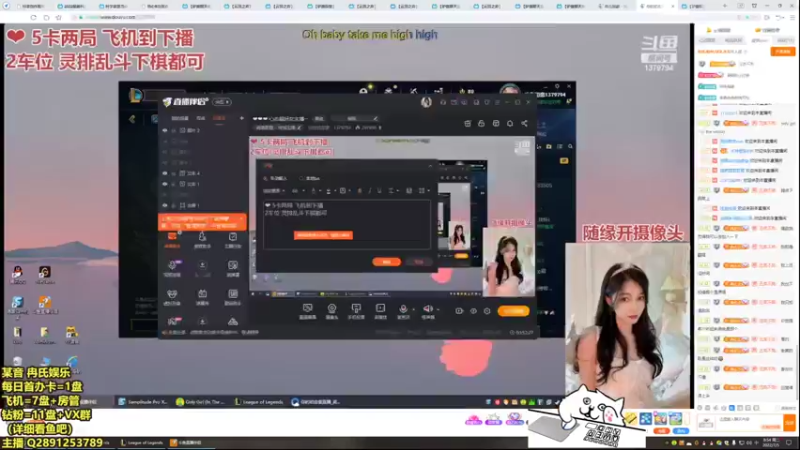Click the record video icon left of preview eye
This screenshot has height=450, width=800.
point(459,311)
